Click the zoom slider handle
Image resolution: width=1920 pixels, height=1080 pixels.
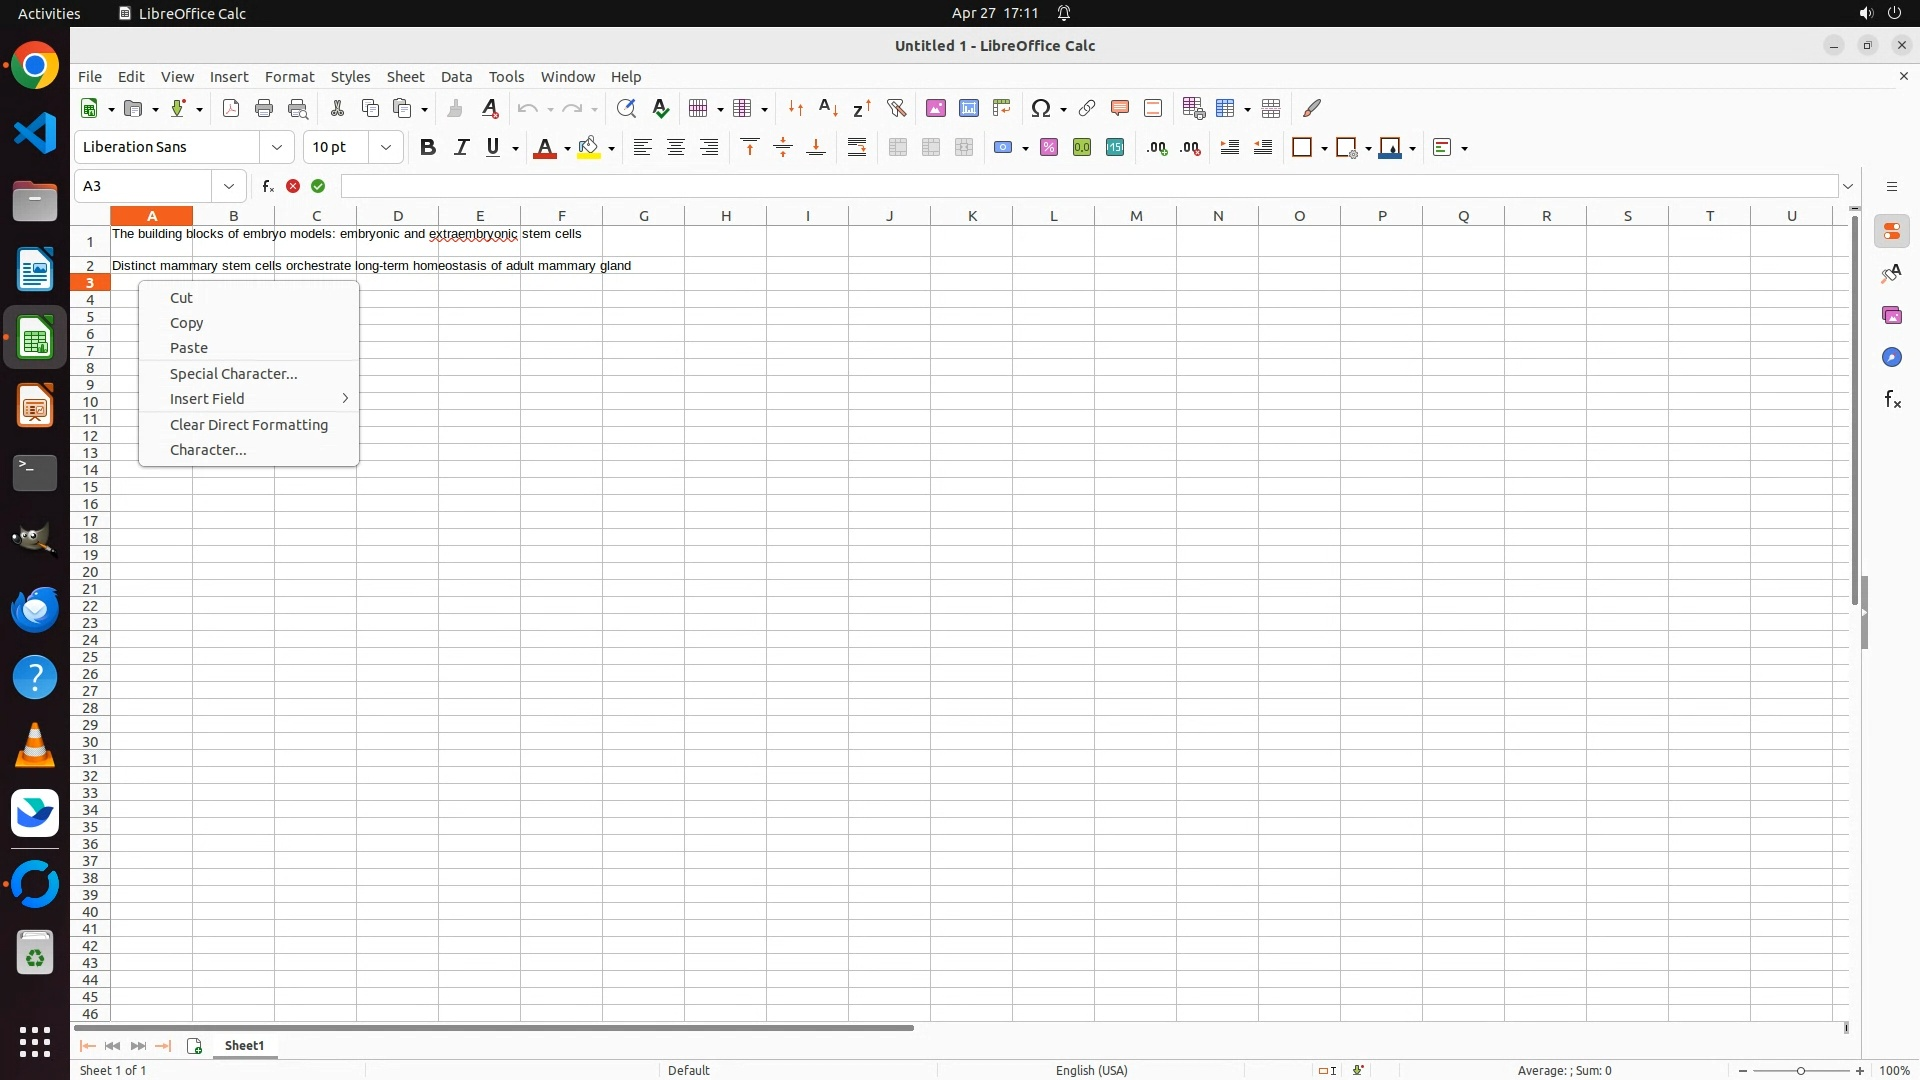[1801, 1071]
